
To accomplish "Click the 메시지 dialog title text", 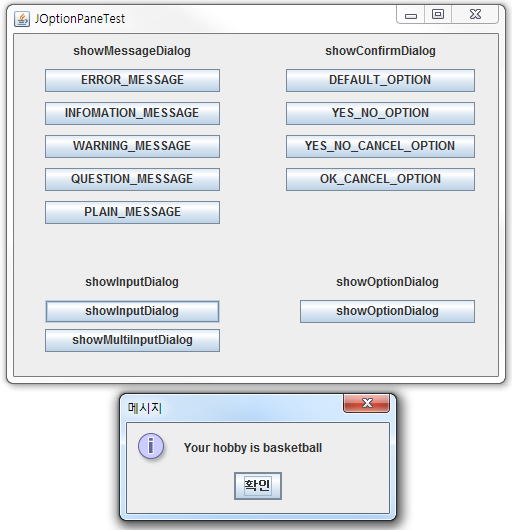I will pos(145,408).
